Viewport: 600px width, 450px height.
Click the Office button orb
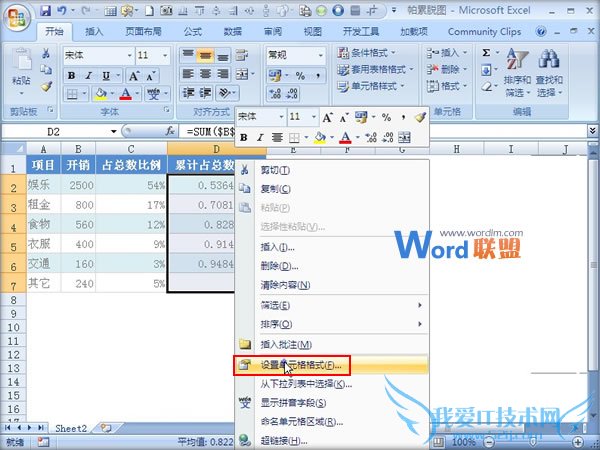tap(16, 18)
